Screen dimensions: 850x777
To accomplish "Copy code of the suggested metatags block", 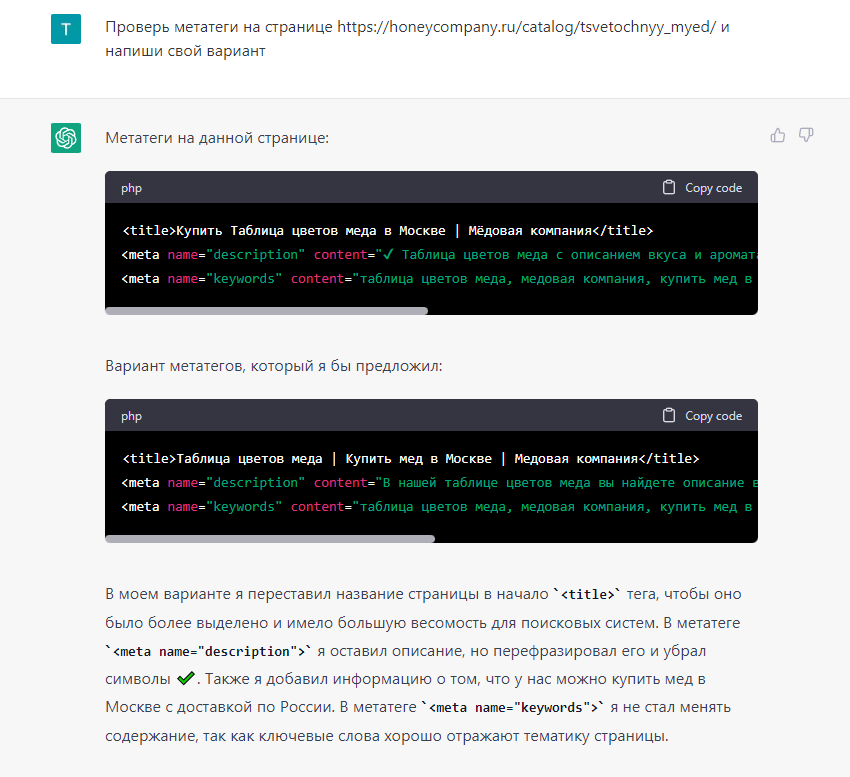I will click(x=703, y=416).
